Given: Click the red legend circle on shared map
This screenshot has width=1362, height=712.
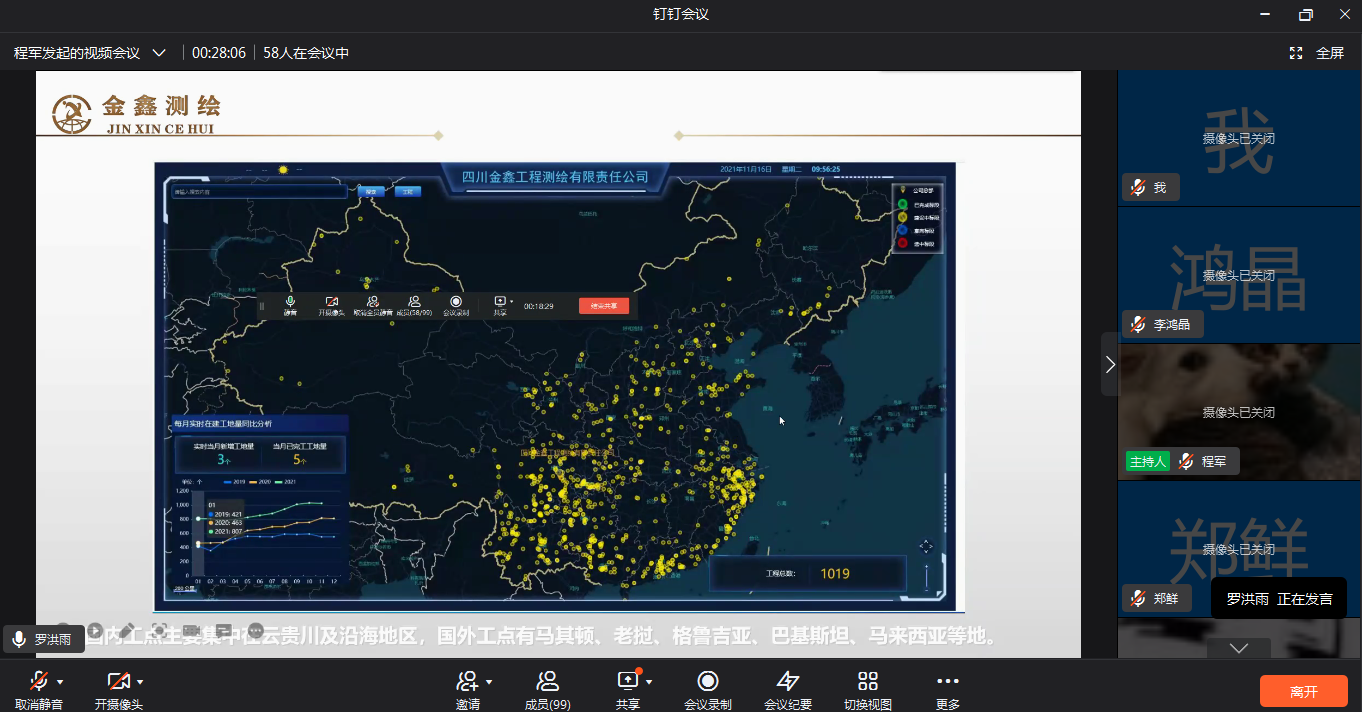Looking at the screenshot, I should (x=903, y=243).
